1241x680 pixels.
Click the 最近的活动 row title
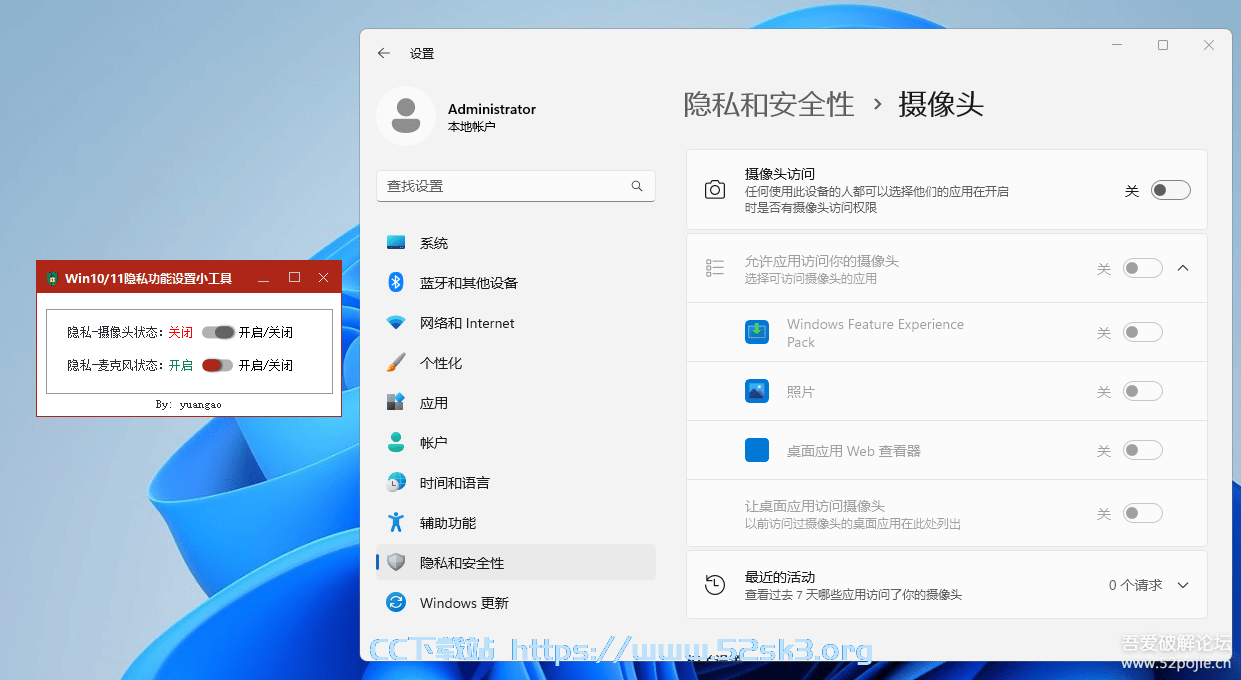click(780, 577)
